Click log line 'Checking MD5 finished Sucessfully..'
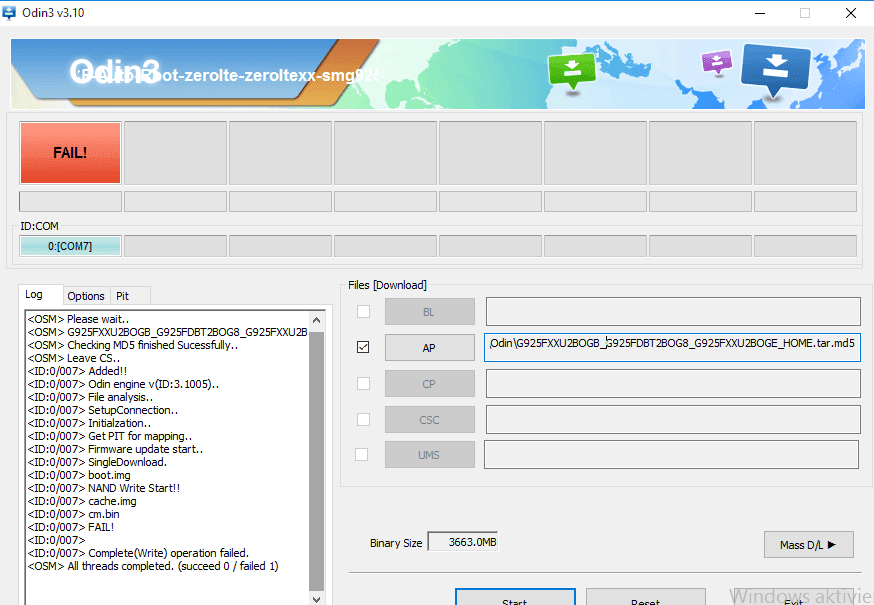The width and height of the screenshot is (874, 605). 133,345
